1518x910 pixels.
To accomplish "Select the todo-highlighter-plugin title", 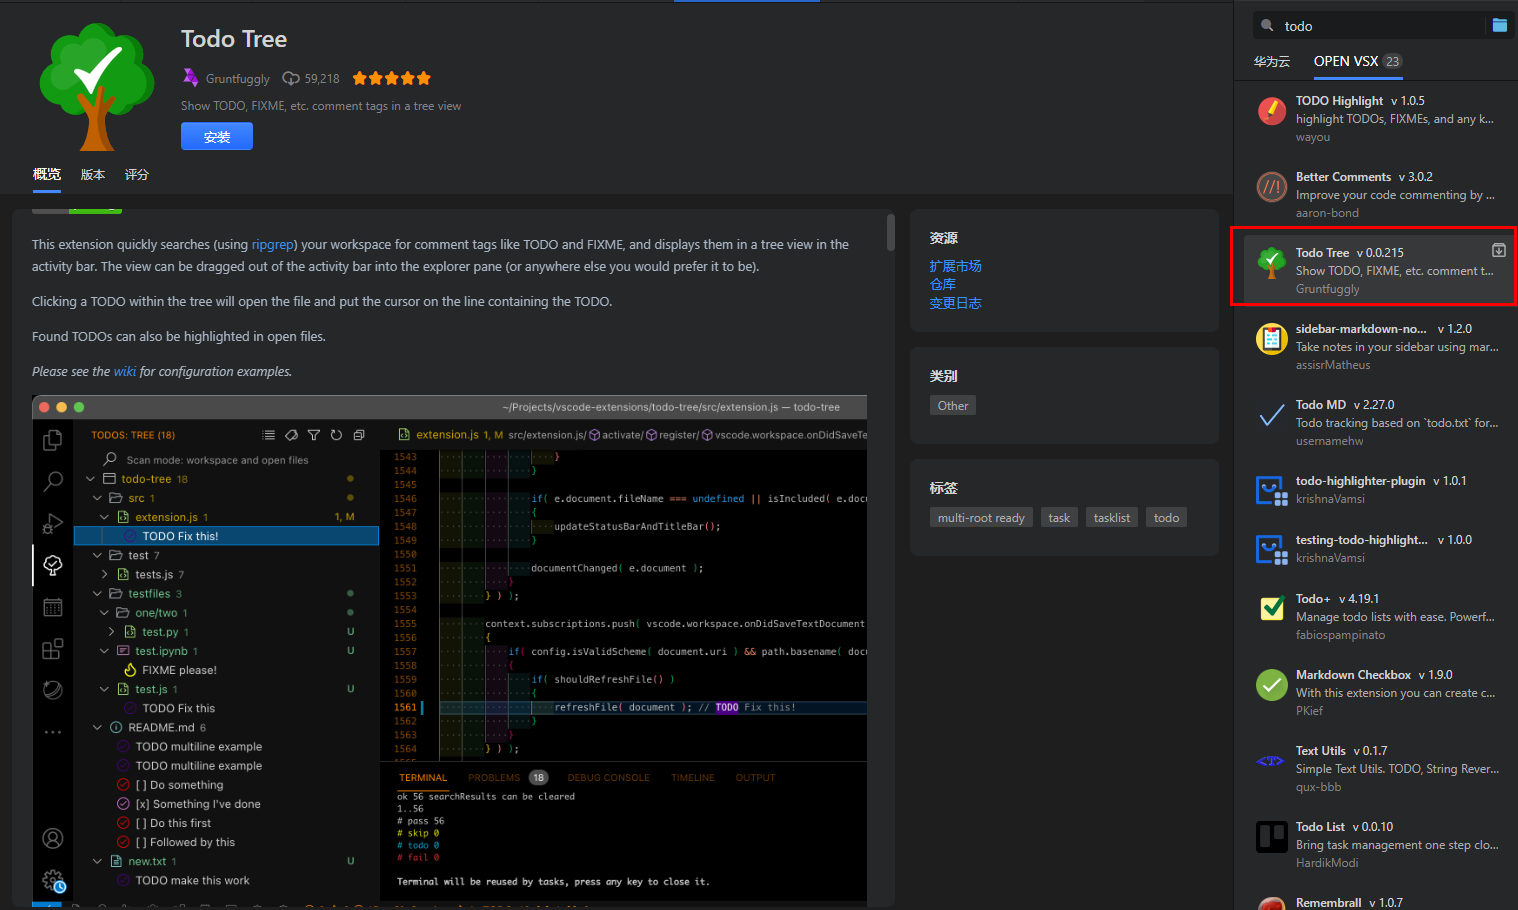I will pos(1361,480).
